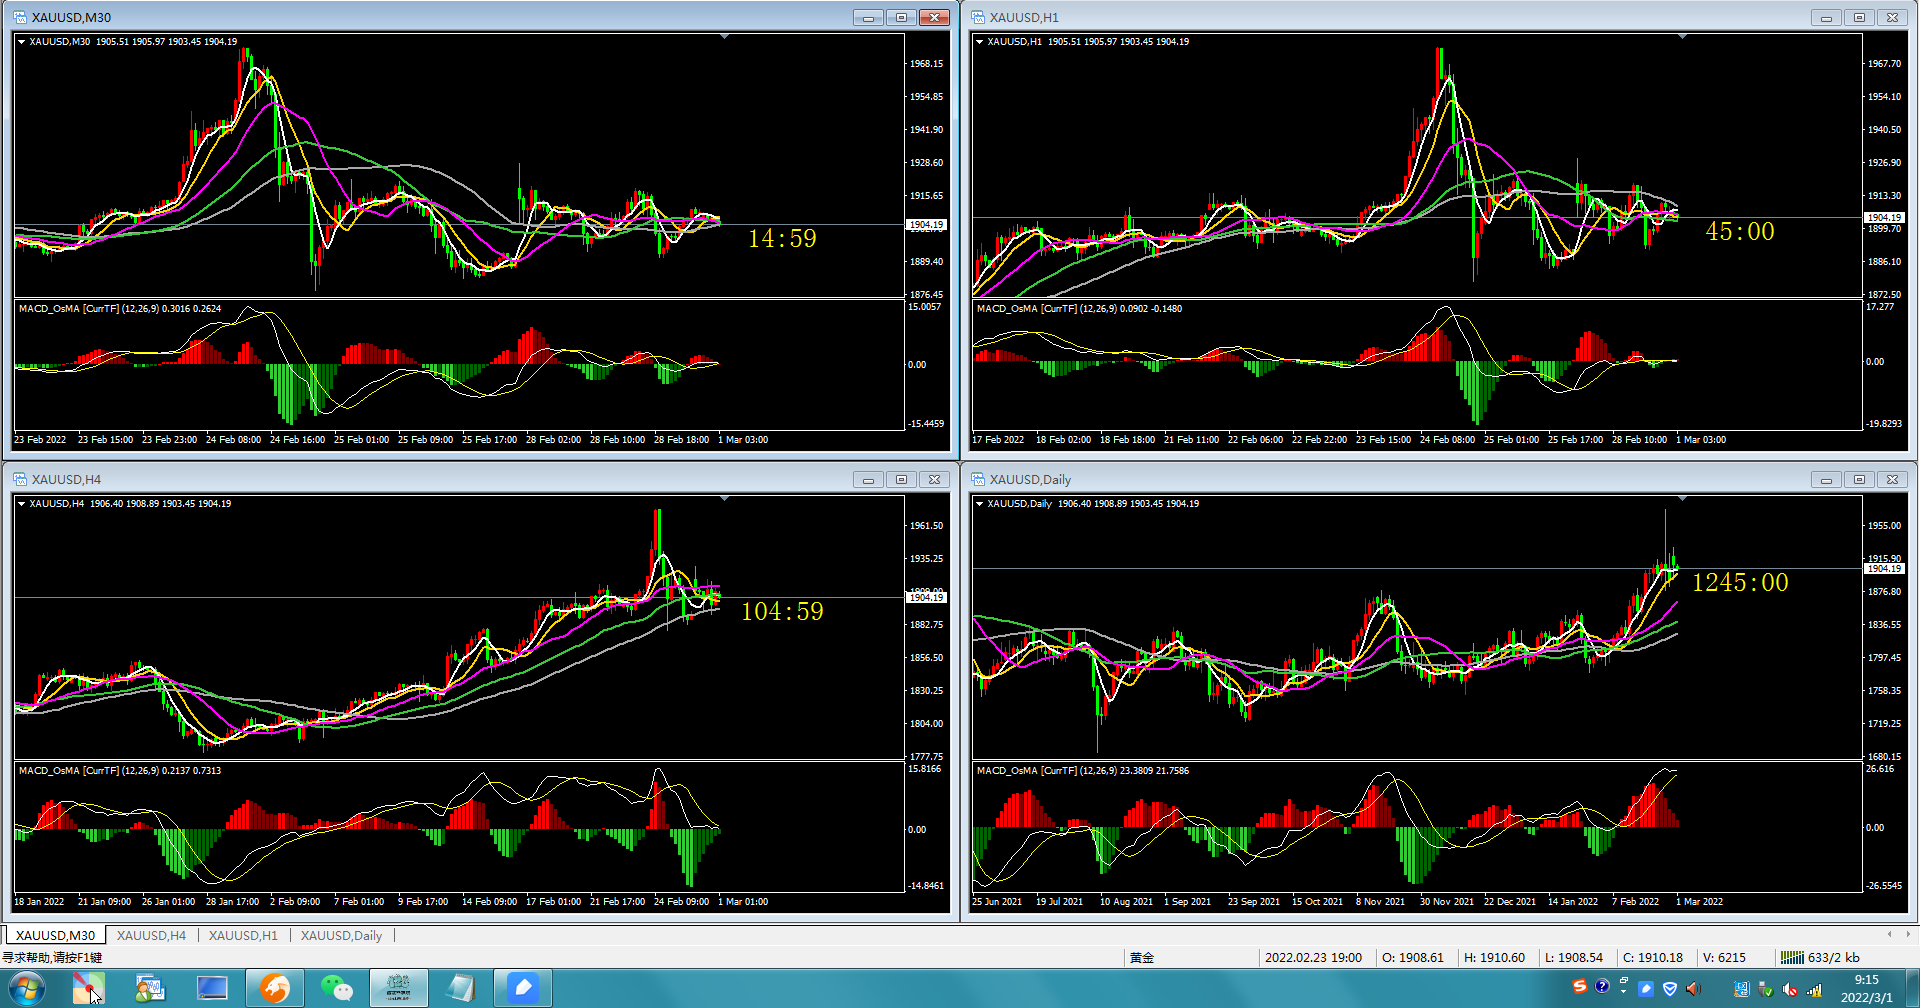The height and width of the screenshot is (1008, 1920).
Task: Click status bar value C: 1910.18
Action: [1652, 957]
